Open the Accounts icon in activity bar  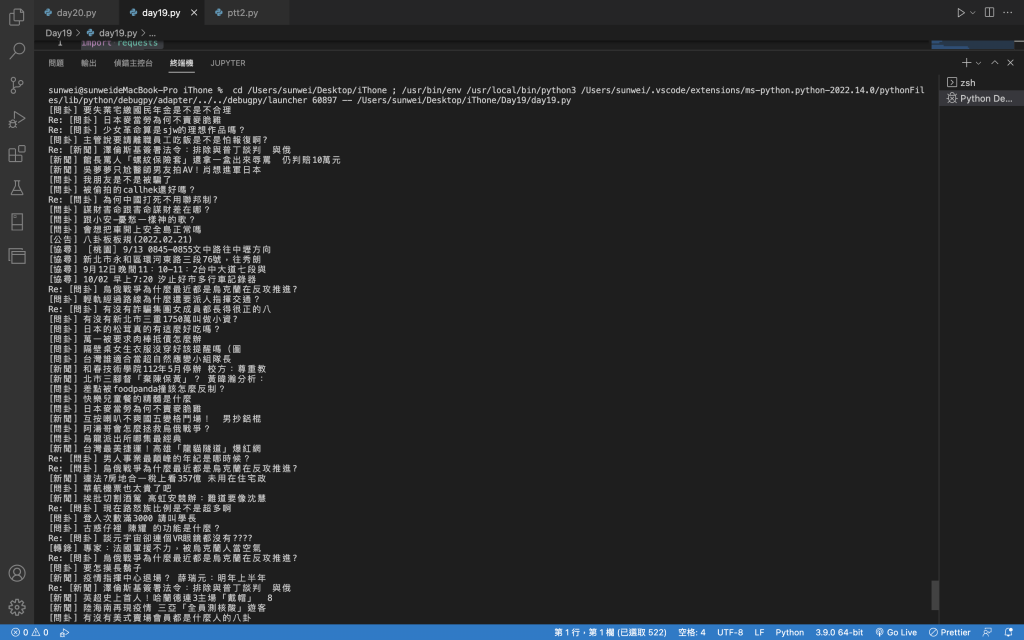(x=17, y=573)
